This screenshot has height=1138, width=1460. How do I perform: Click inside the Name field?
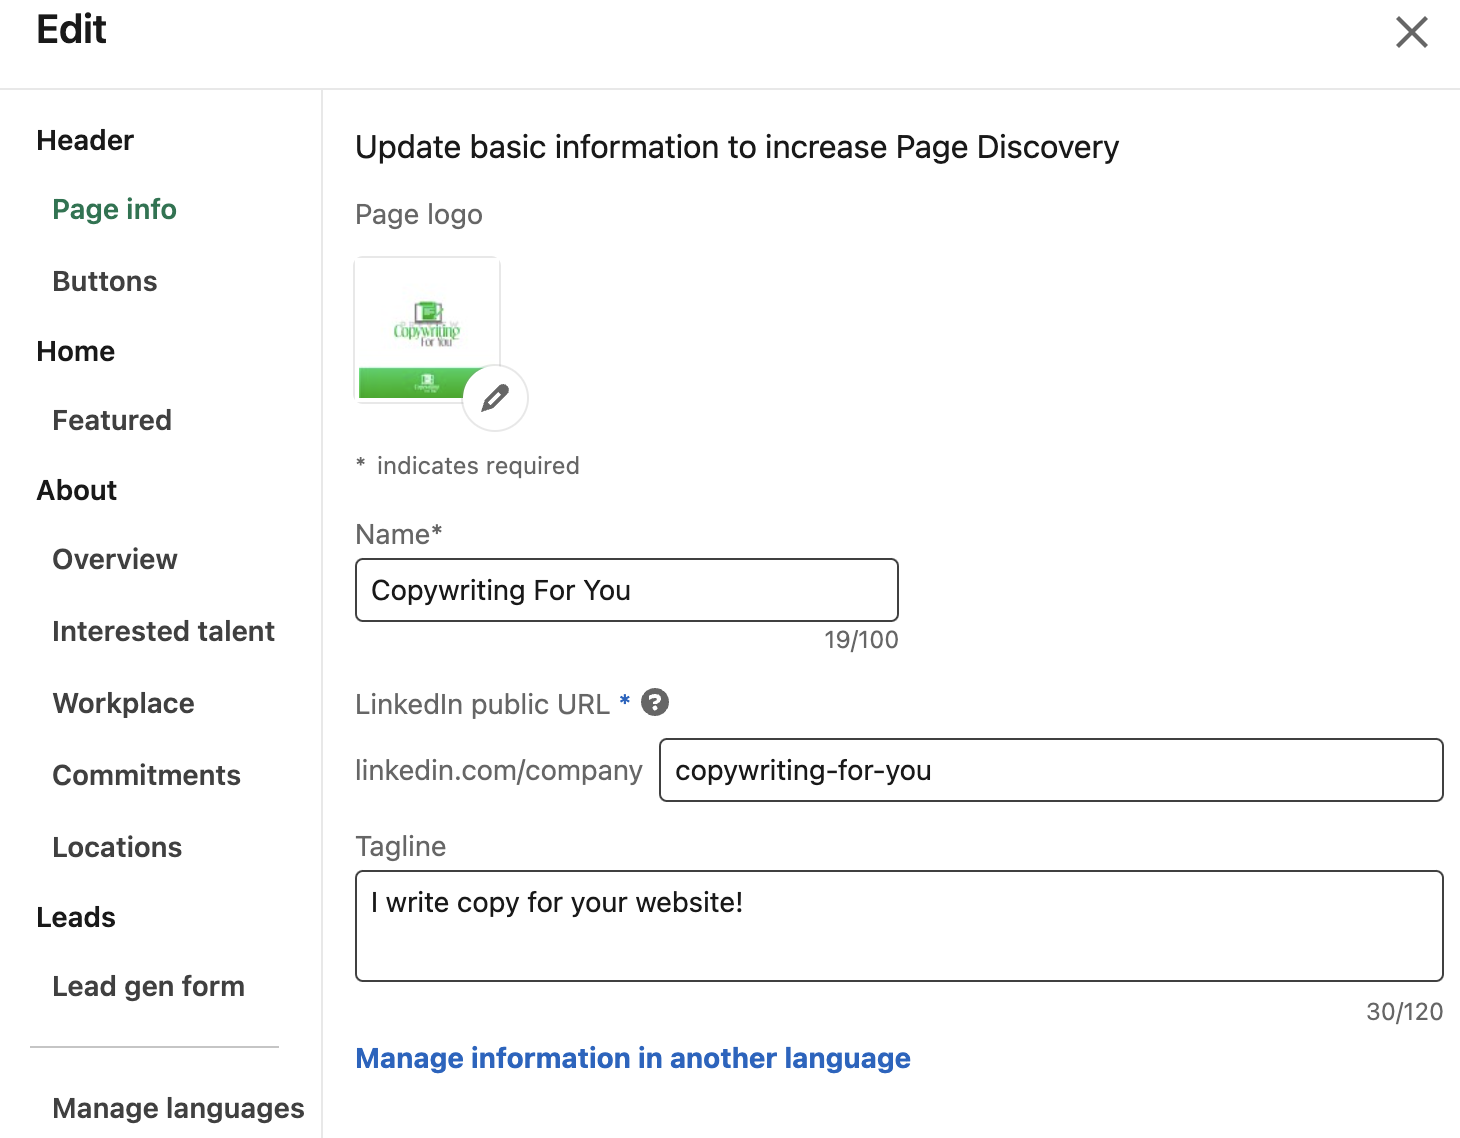pyautogui.click(x=626, y=590)
